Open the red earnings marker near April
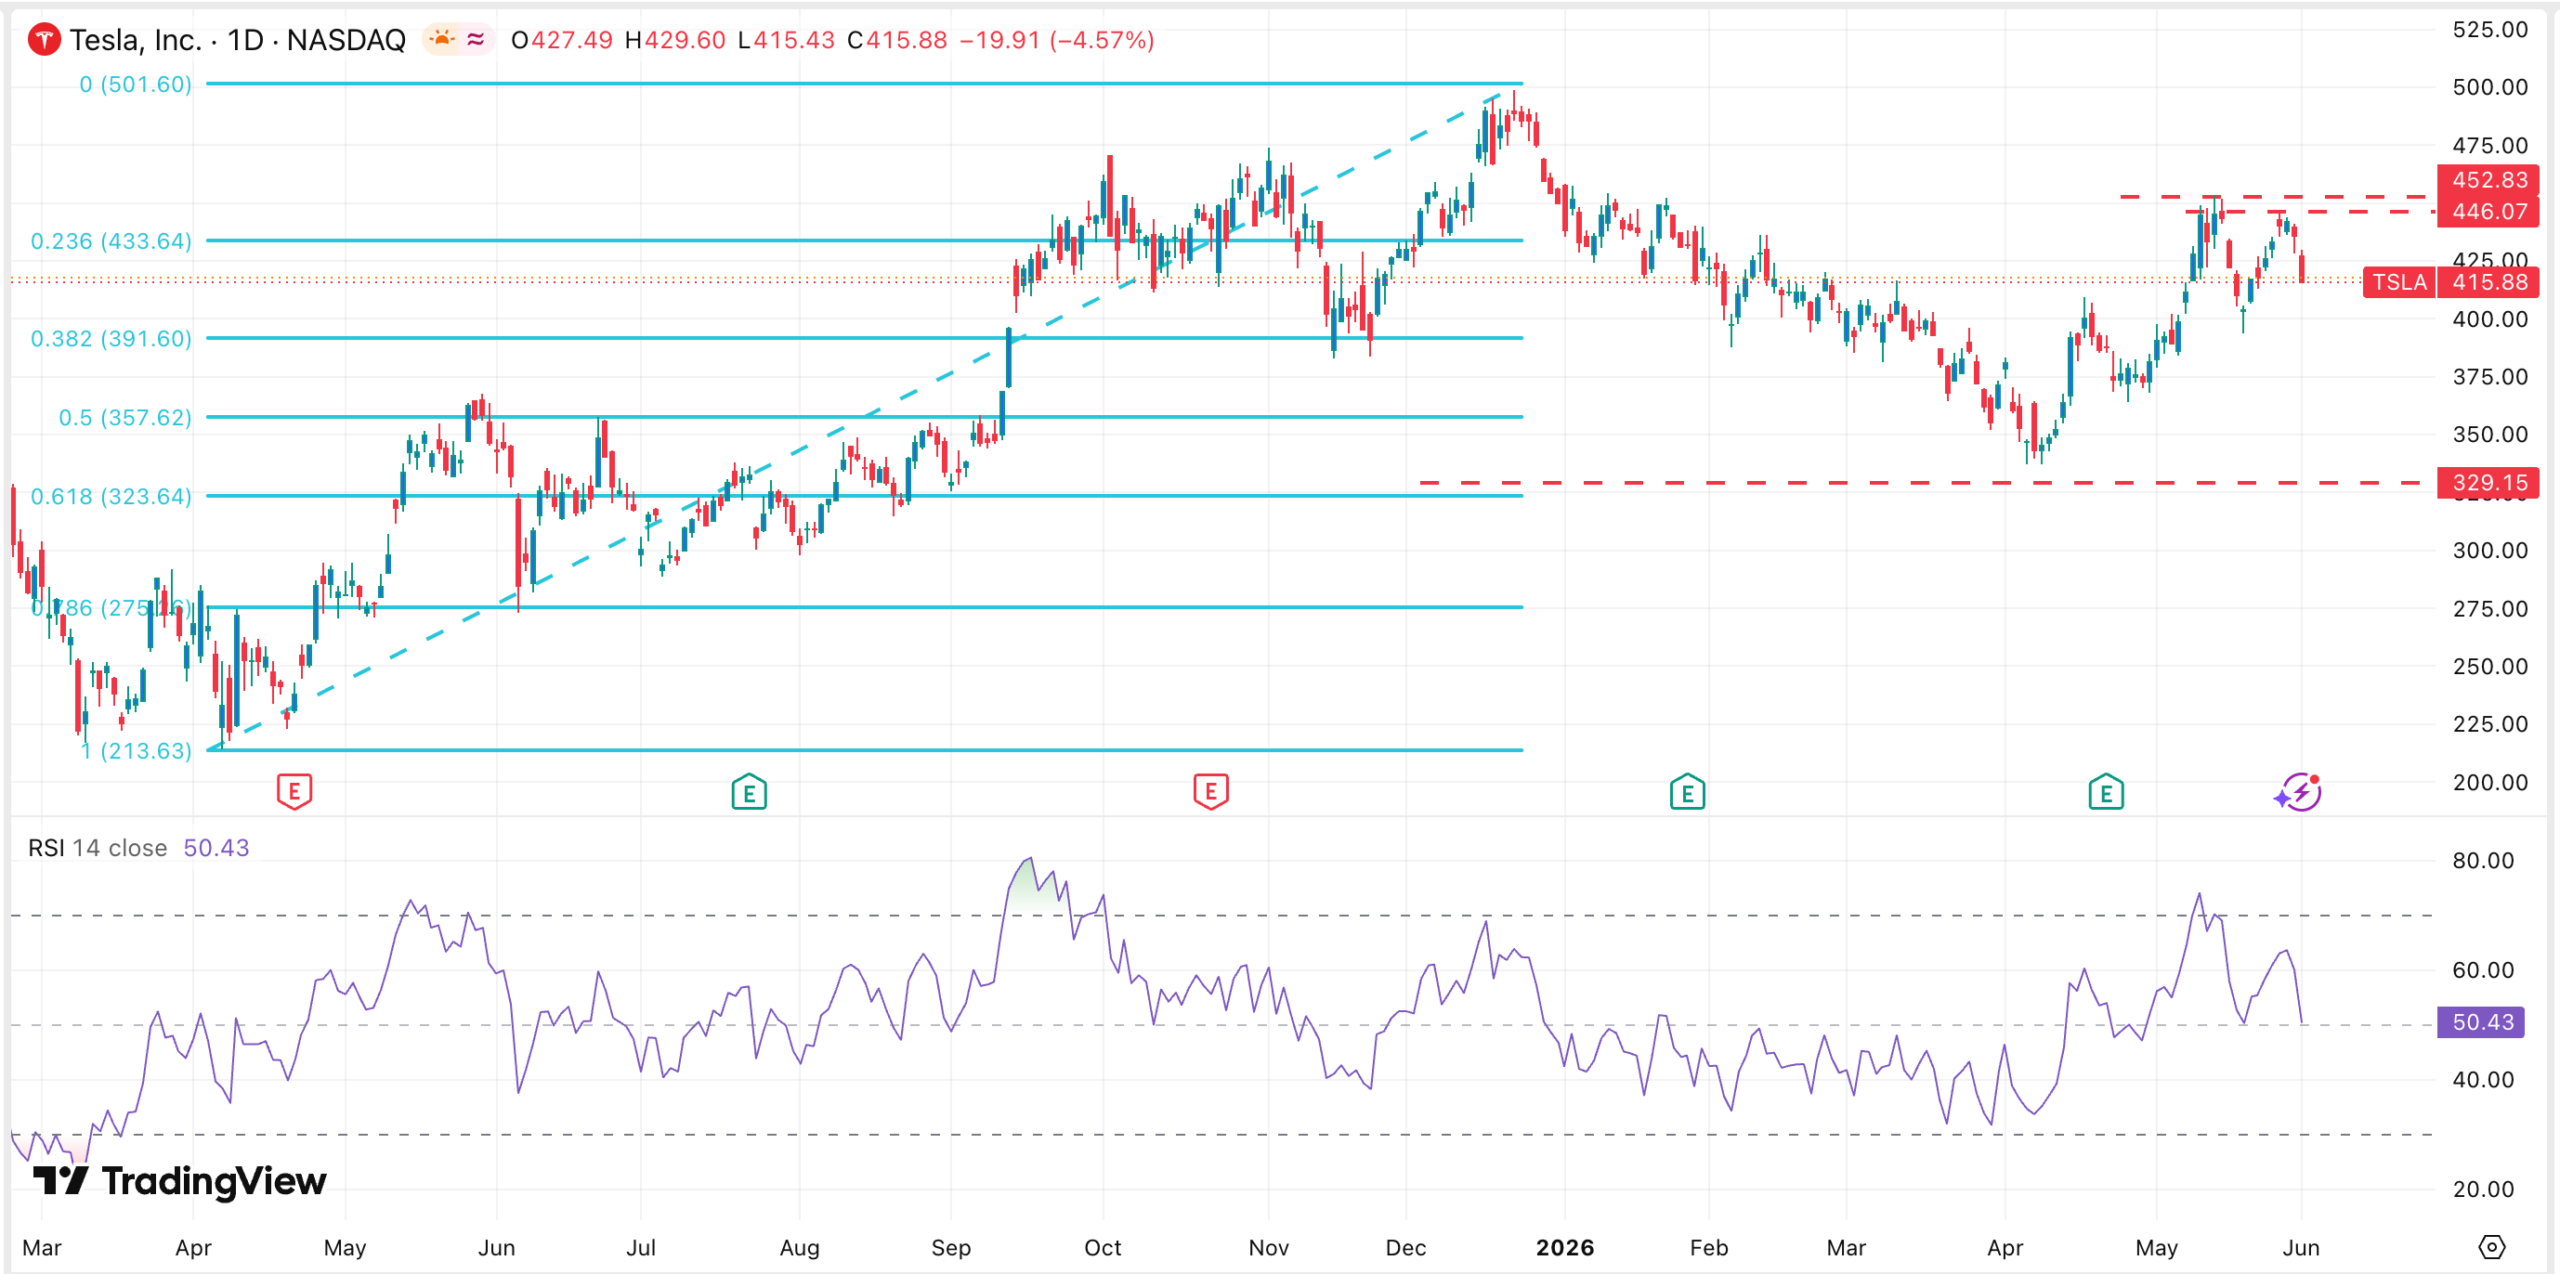Image resolution: width=2560 pixels, height=1274 pixels. click(294, 792)
